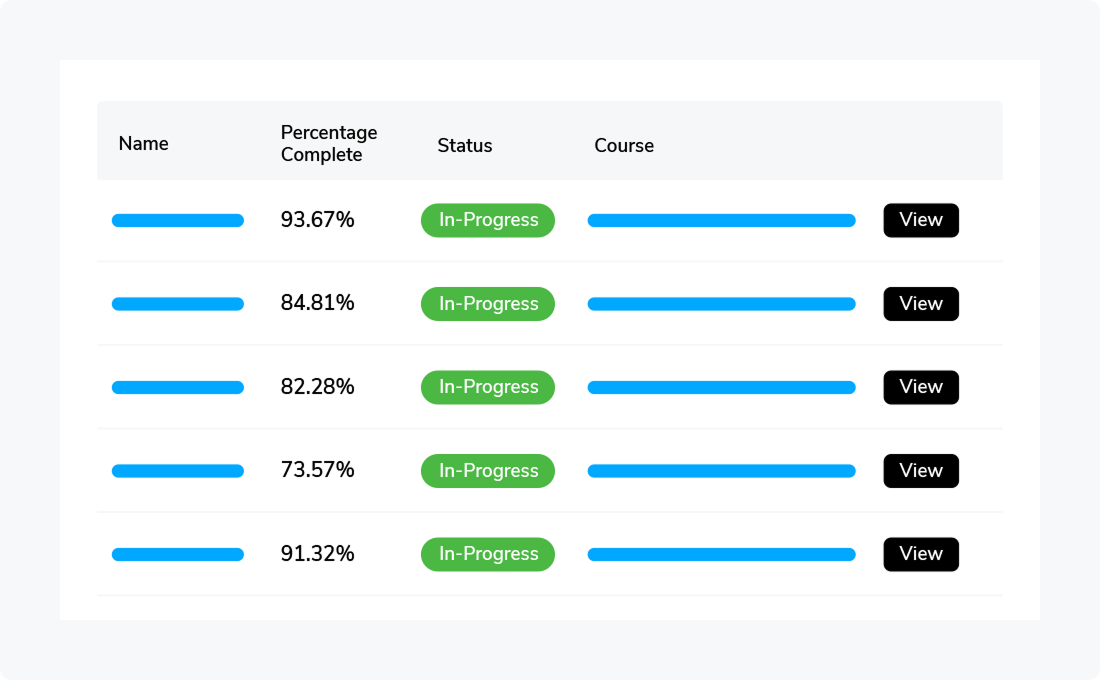Screen dimensions: 1100x680
Task: Click the Course column header
Action: pyautogui.click(x=624, y=146)
